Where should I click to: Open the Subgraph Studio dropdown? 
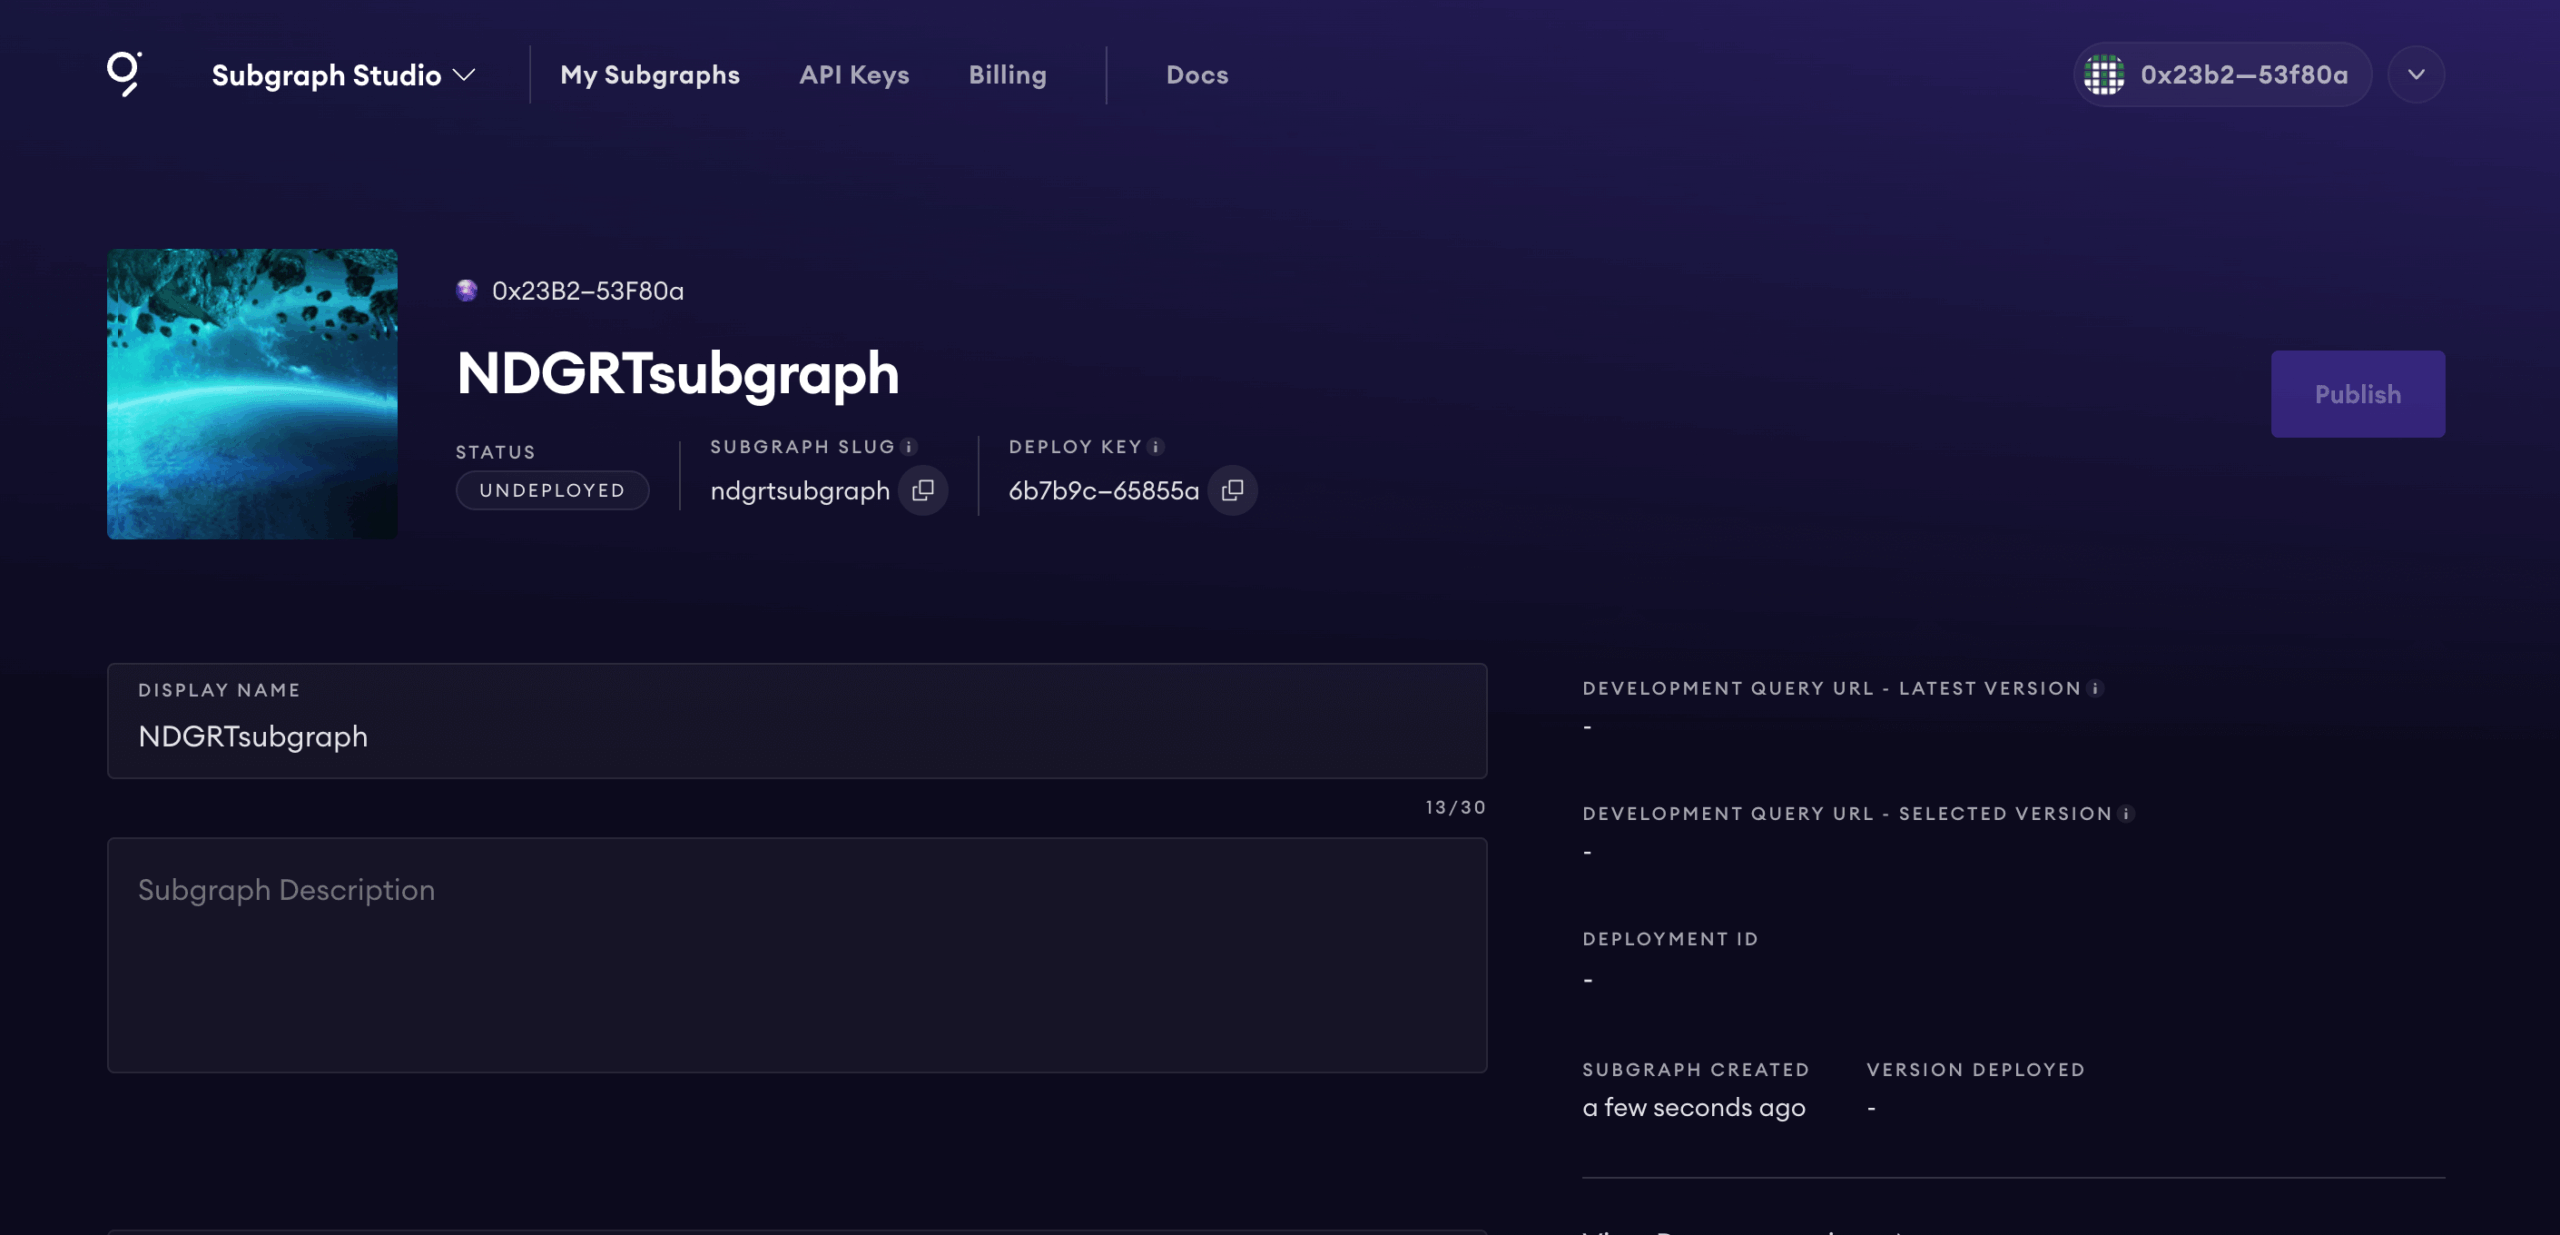343,75
